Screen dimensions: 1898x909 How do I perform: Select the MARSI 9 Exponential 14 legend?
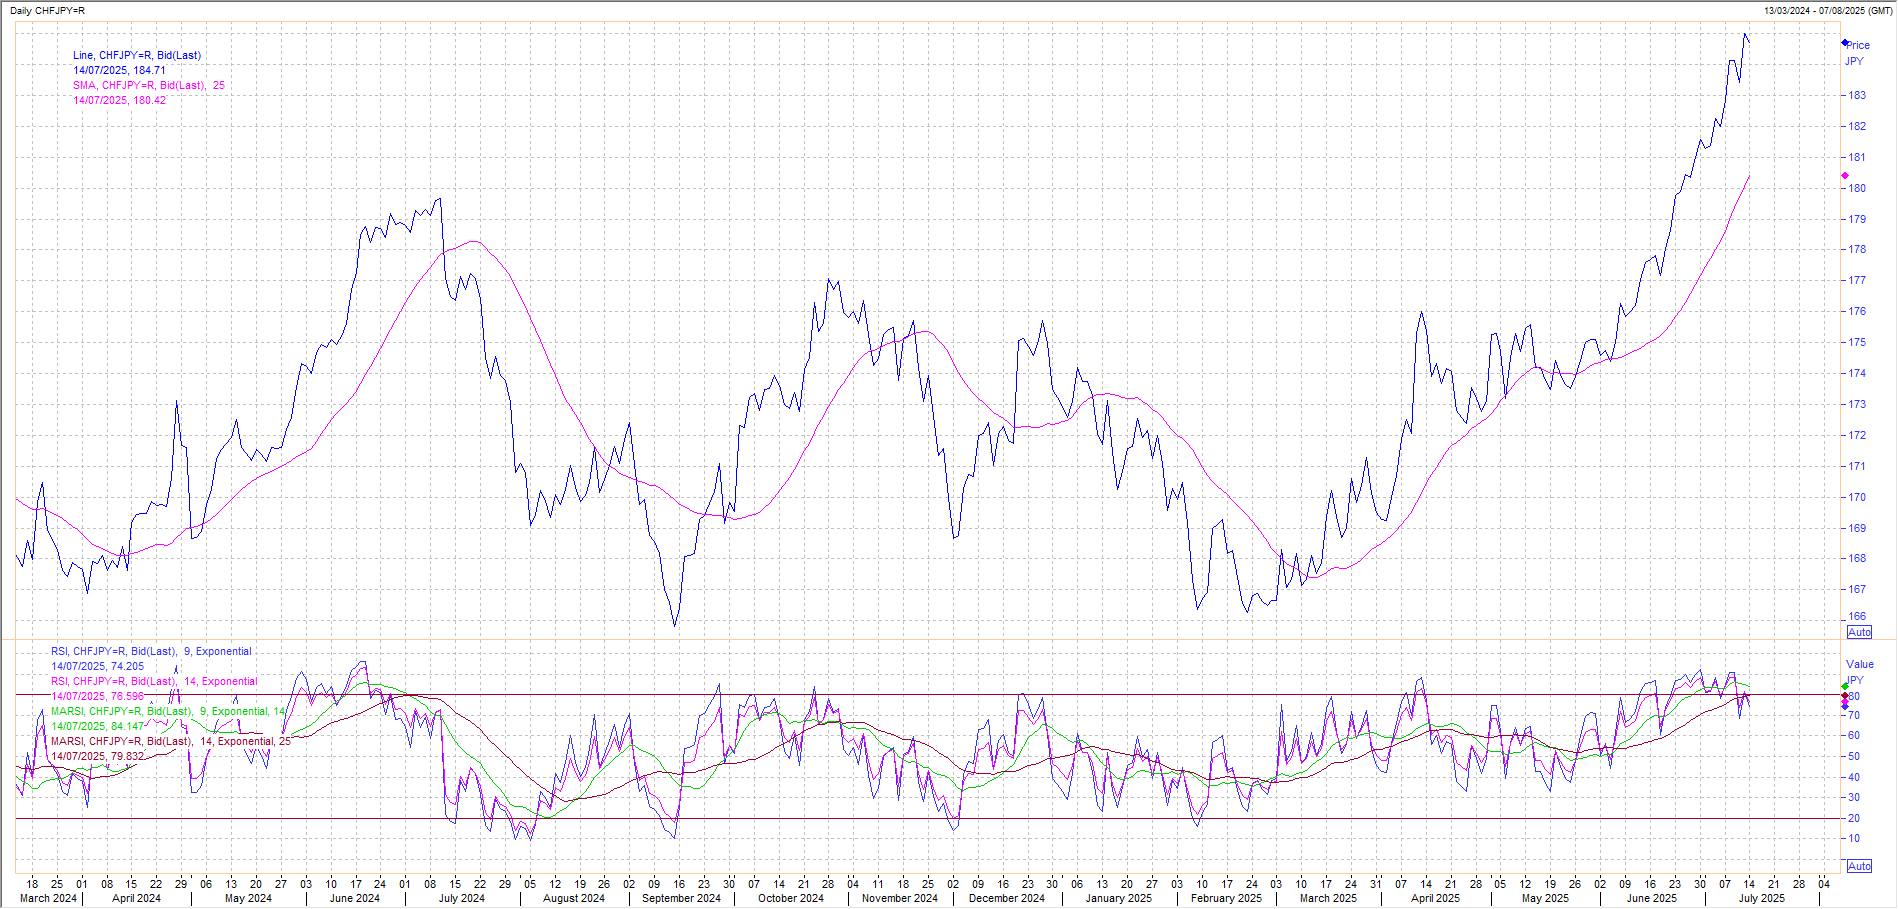tap(168, 712)
